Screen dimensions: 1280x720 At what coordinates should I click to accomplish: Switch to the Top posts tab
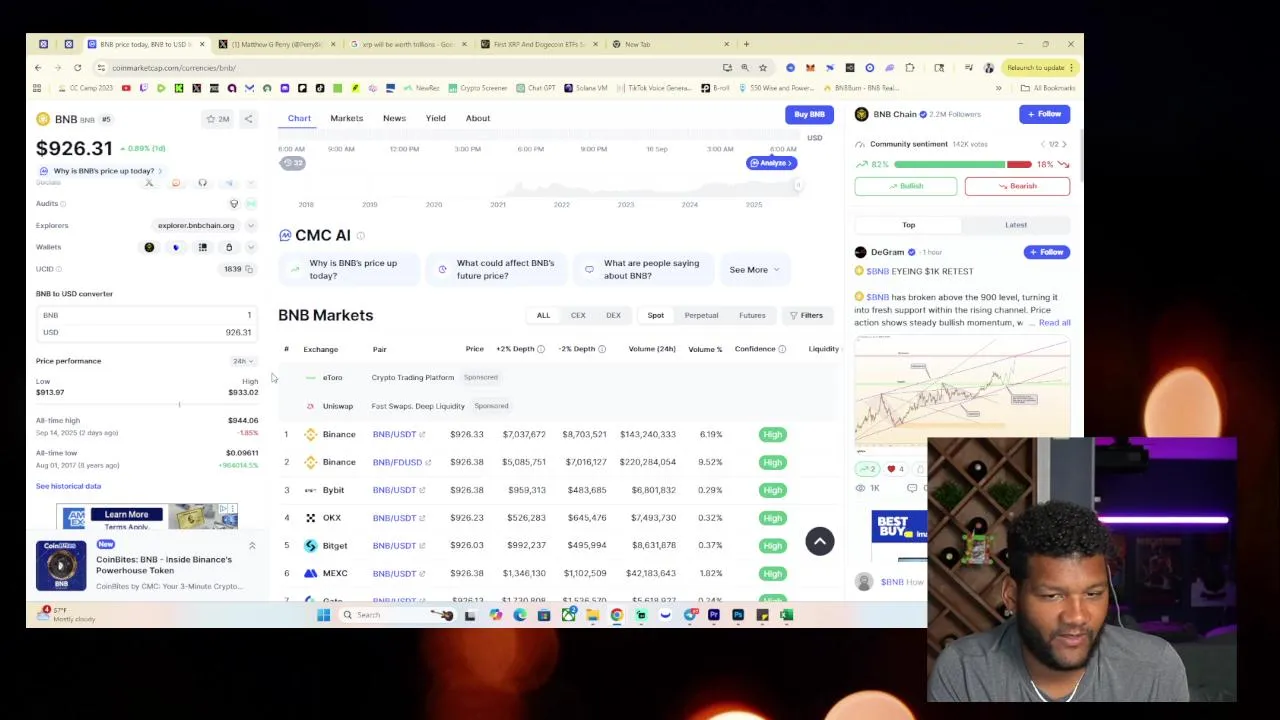point(909,225)
